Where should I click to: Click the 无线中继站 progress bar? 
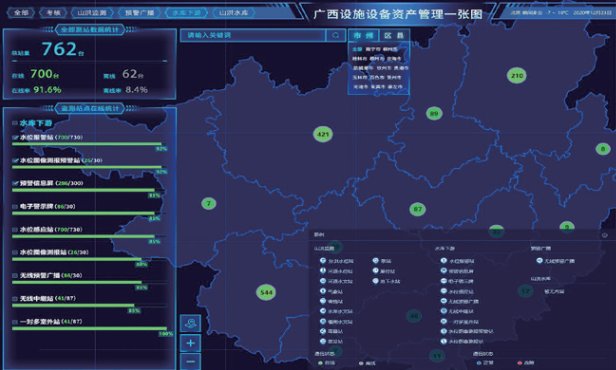coord(89,305)
